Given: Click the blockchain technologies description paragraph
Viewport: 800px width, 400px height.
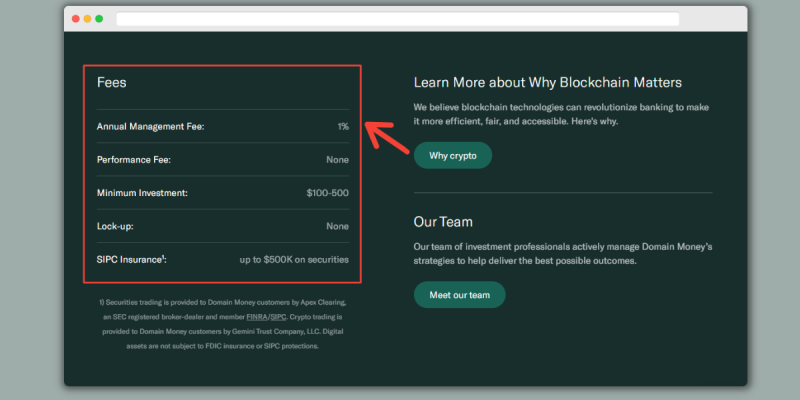Looking at the screenshot, I should (x=561, y=115).
